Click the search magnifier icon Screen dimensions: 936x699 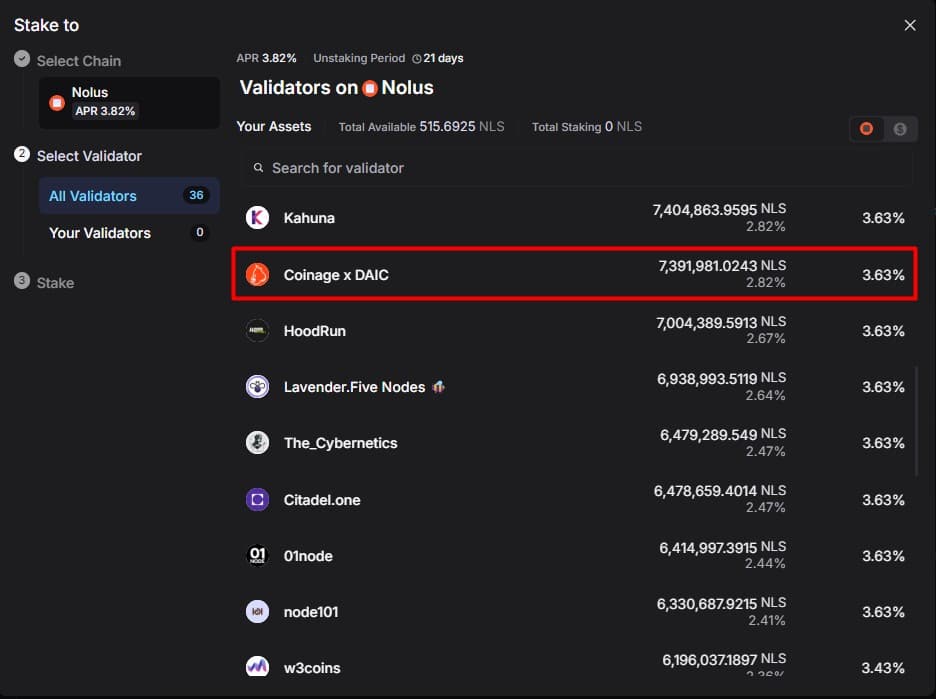[258, 168]
